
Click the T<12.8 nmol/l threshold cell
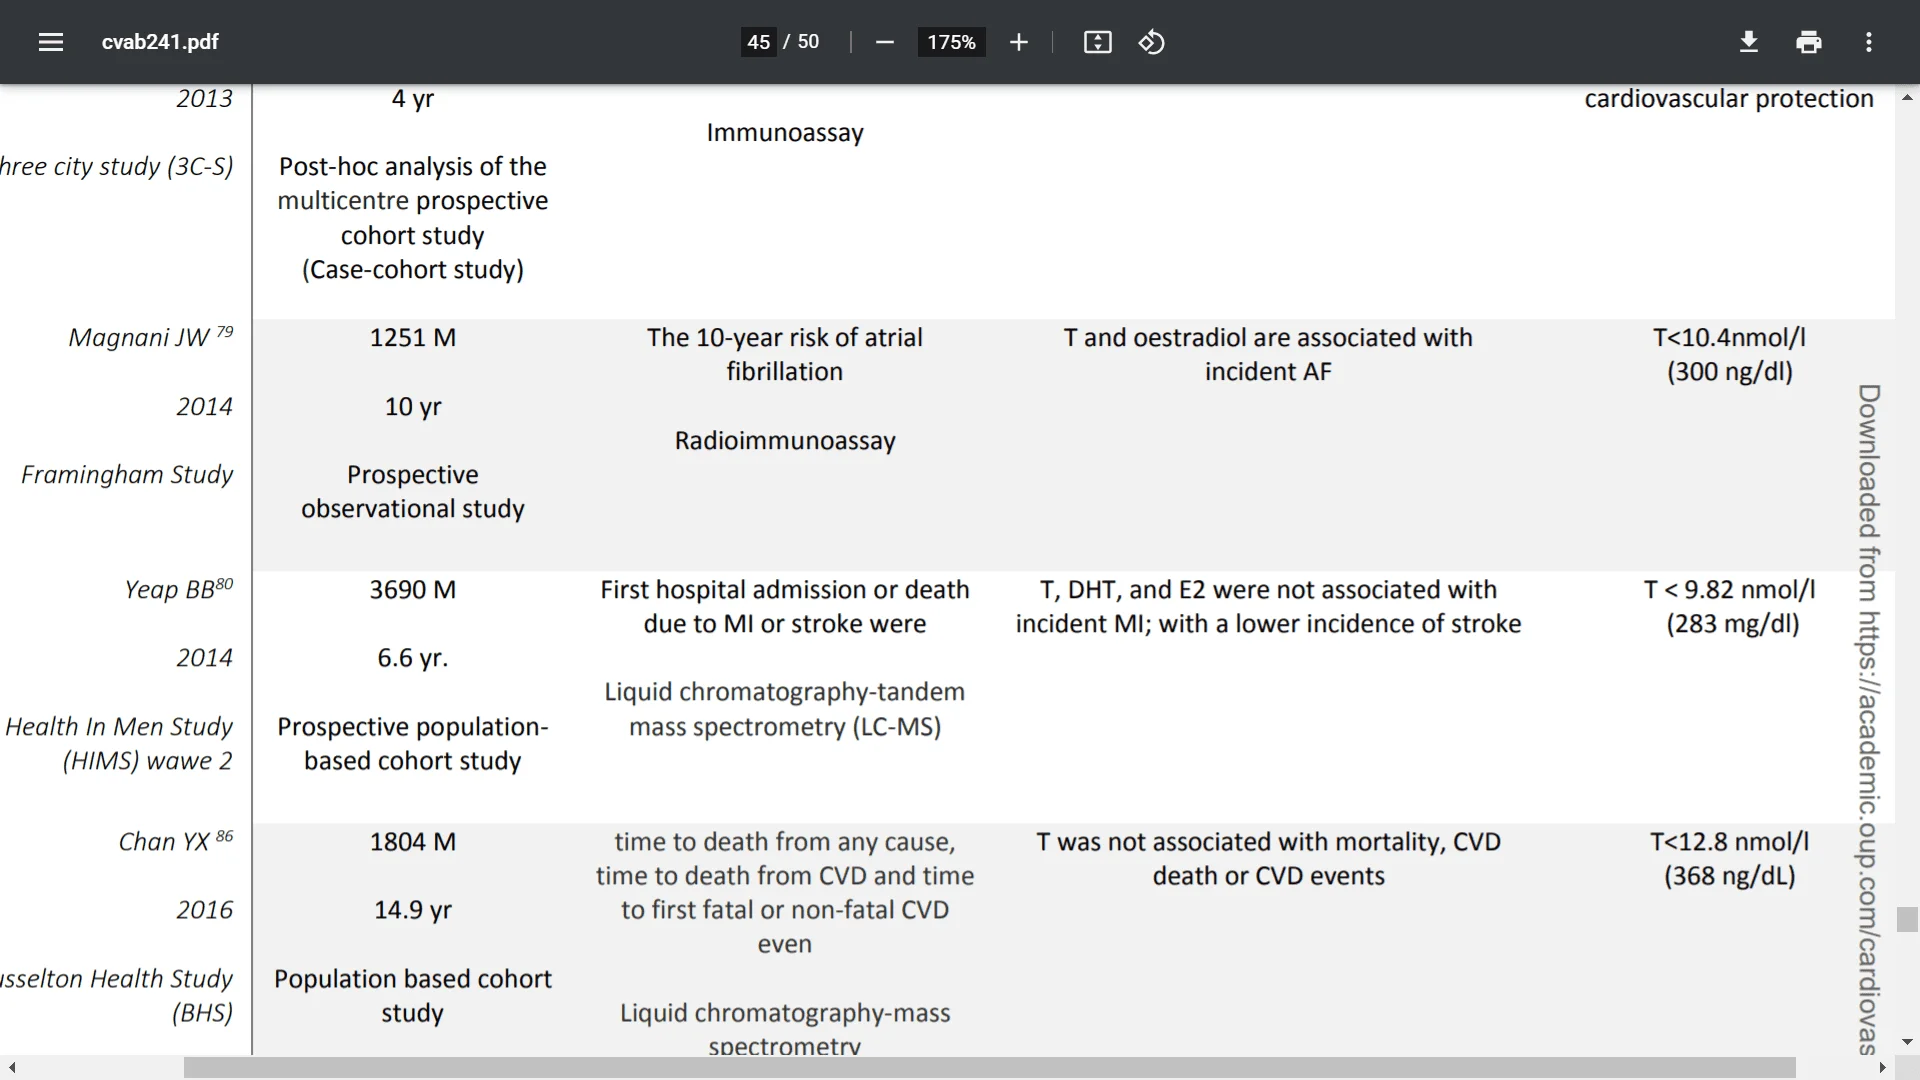[1729, 842]
